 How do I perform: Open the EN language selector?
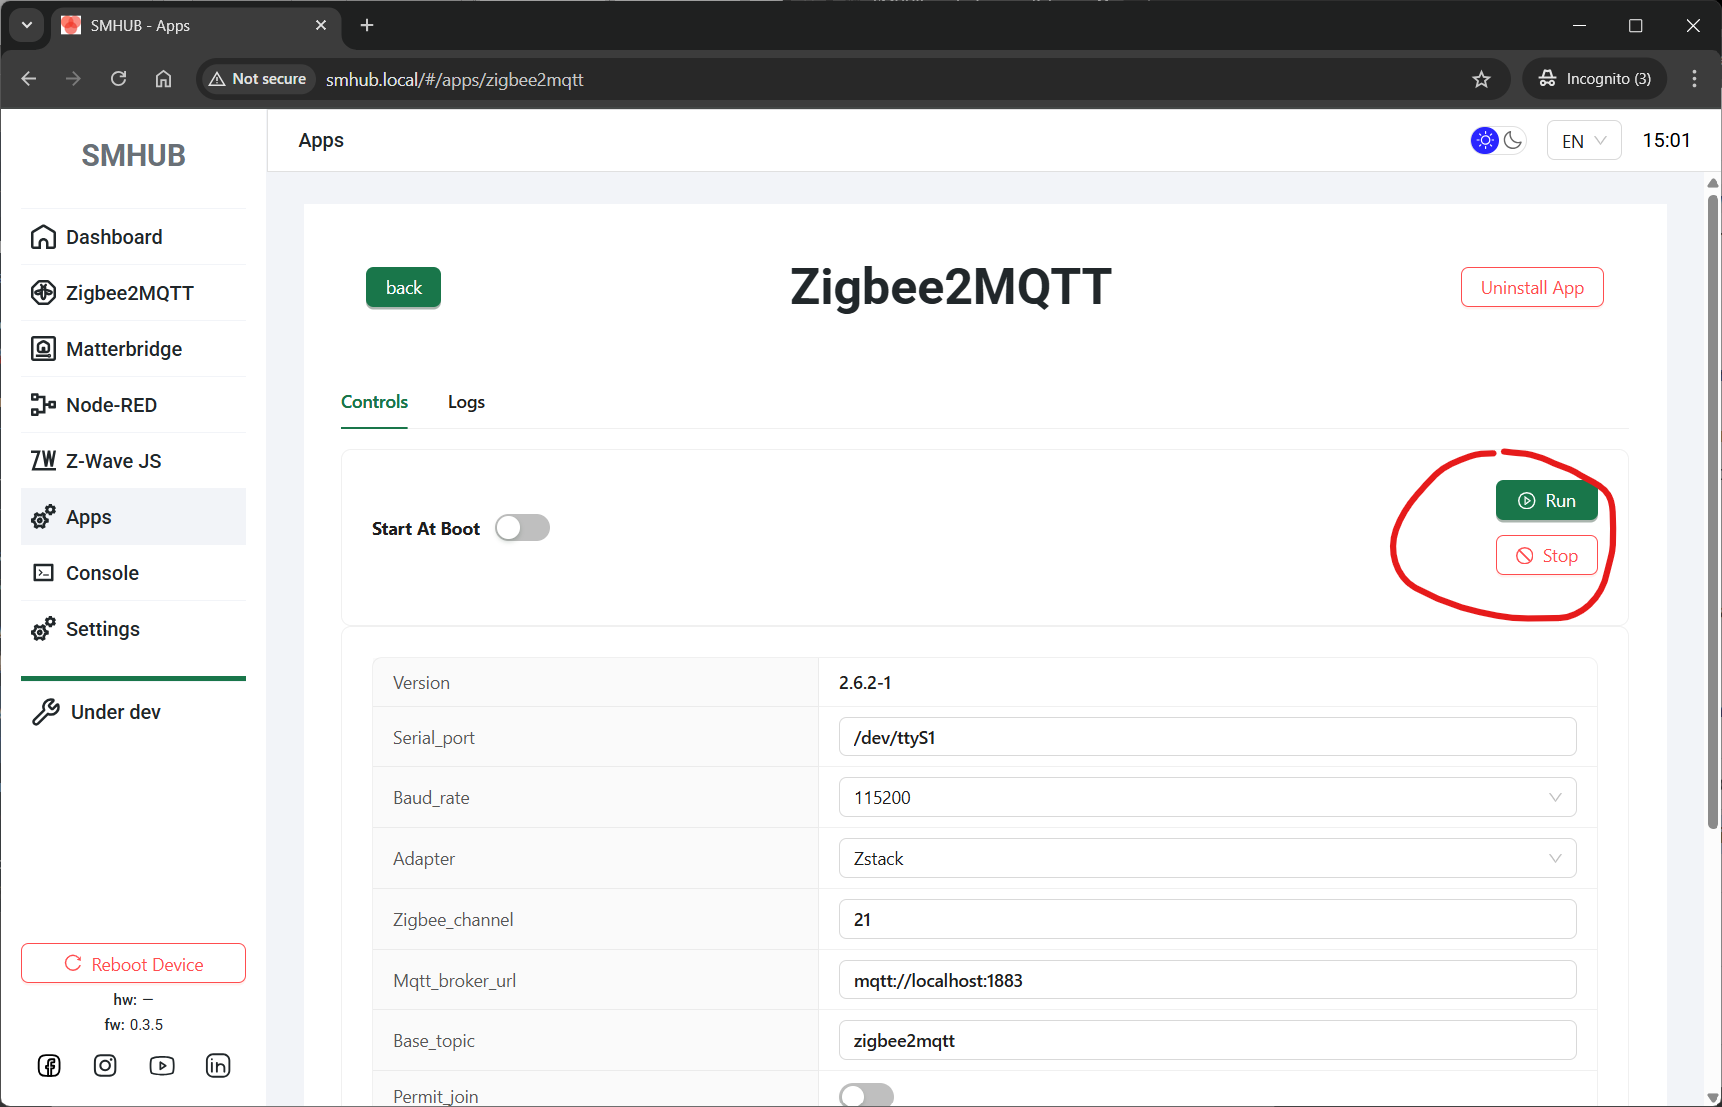1583,141
